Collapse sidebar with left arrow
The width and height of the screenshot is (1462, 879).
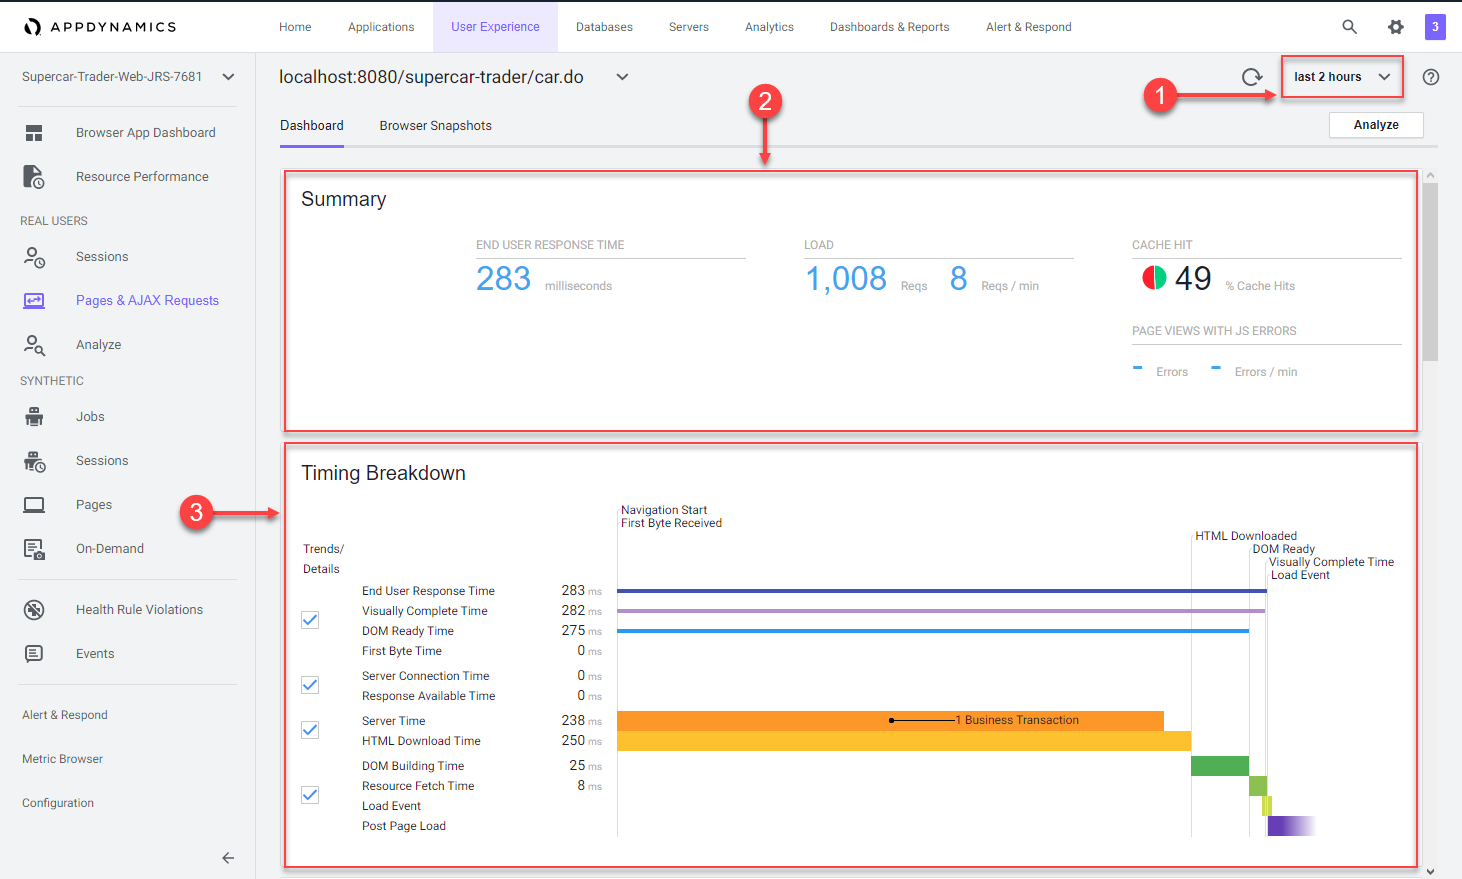(228, 858)
